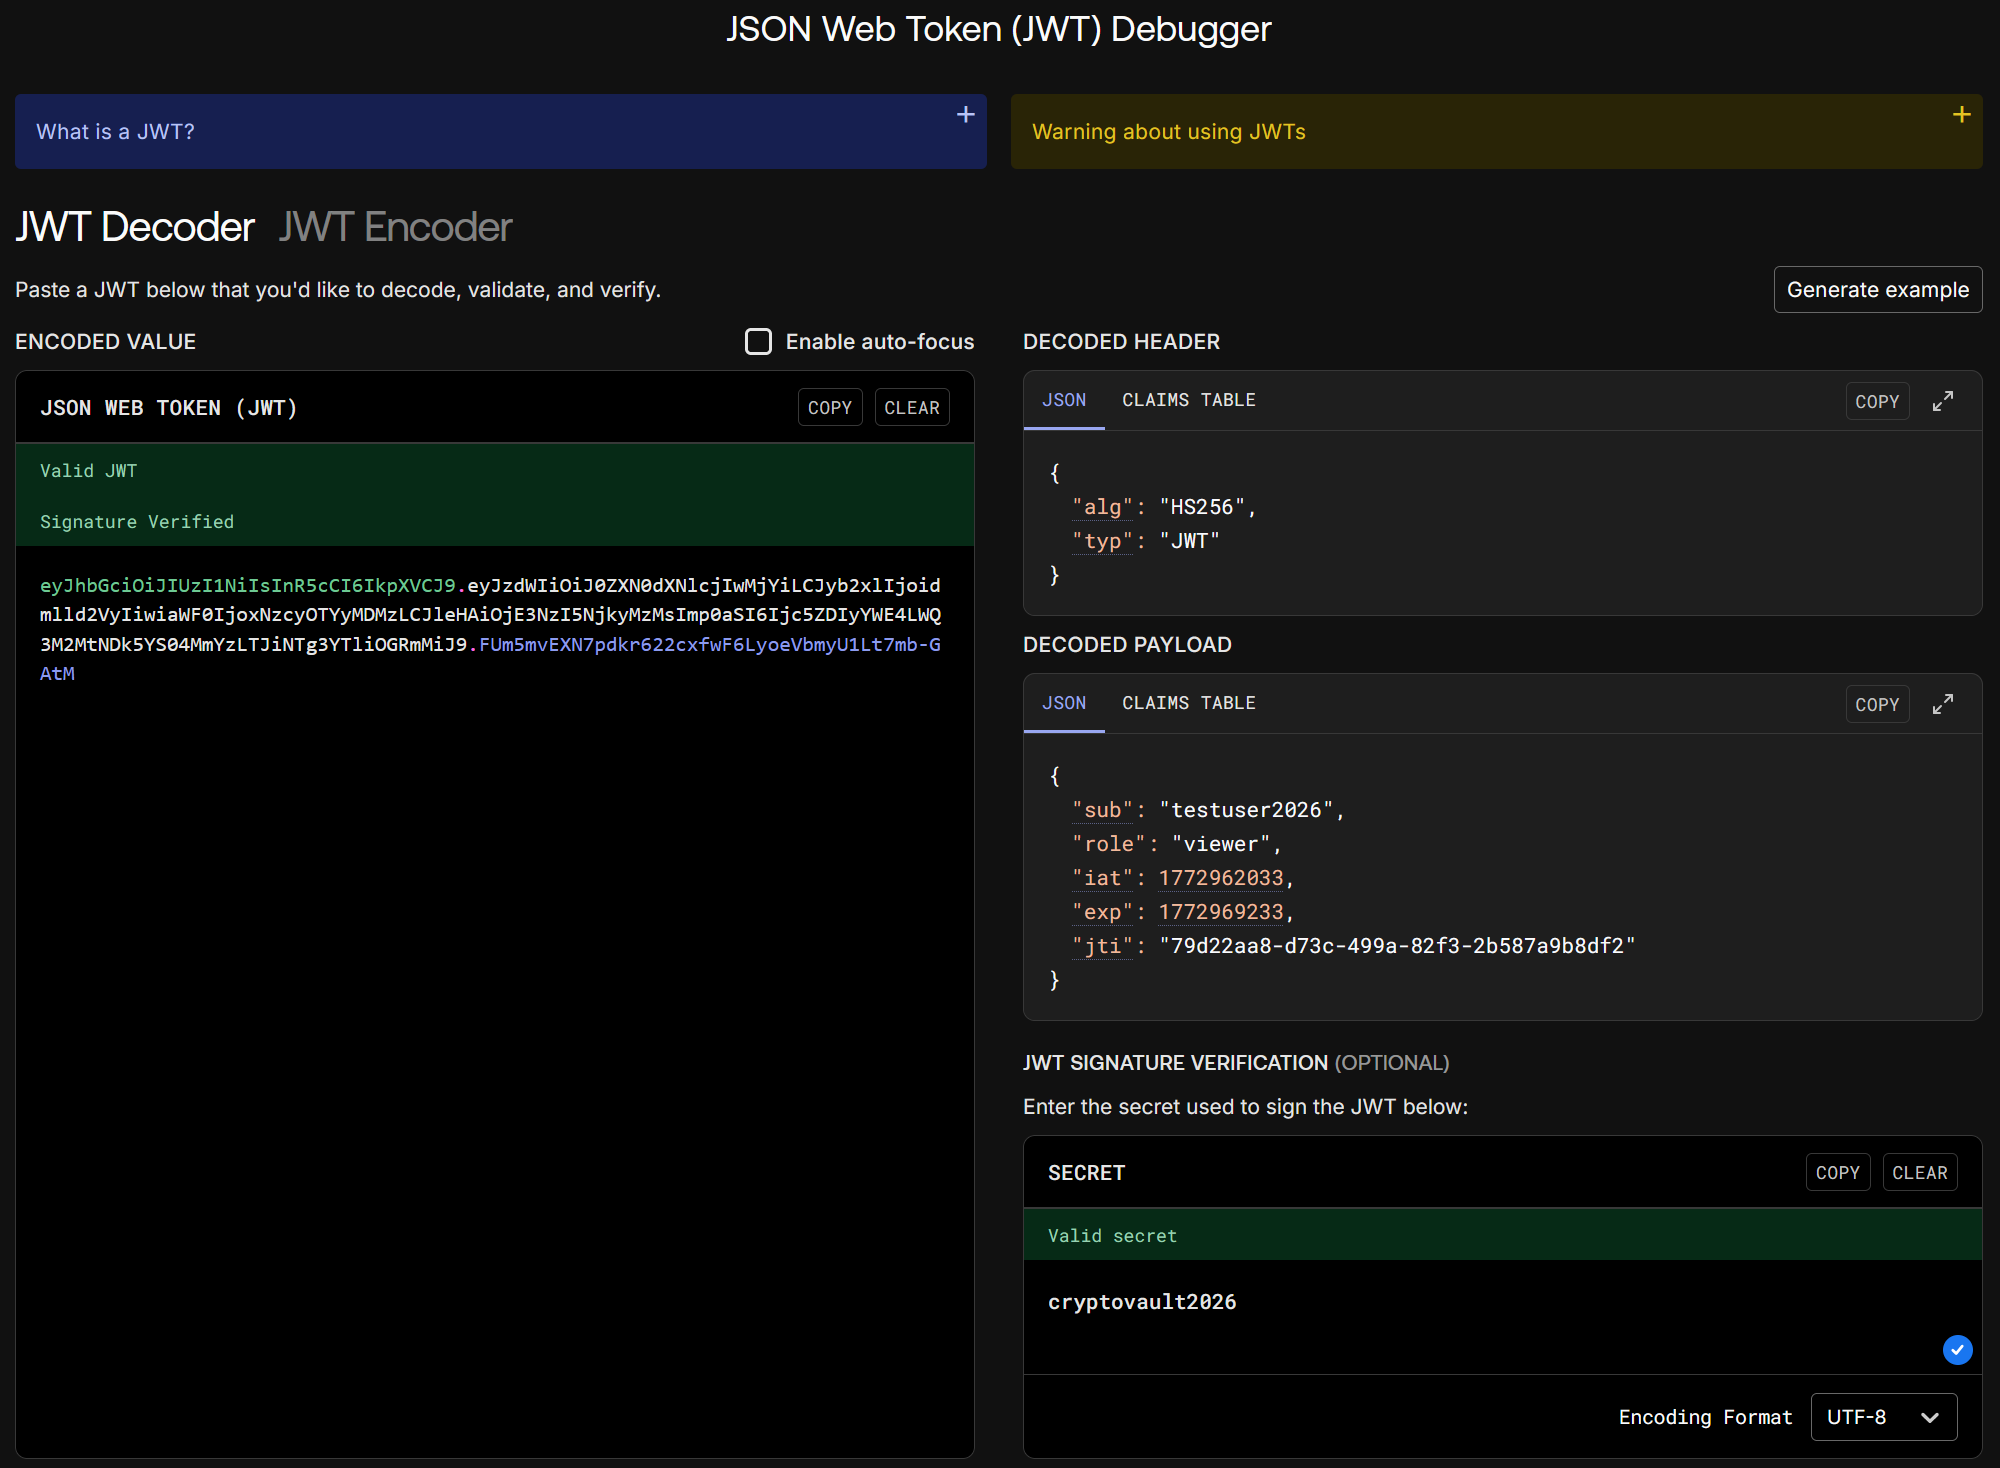Click into the secret input 'cryptovault2026'
2000x1468 pixels.
(1142, 1302)
